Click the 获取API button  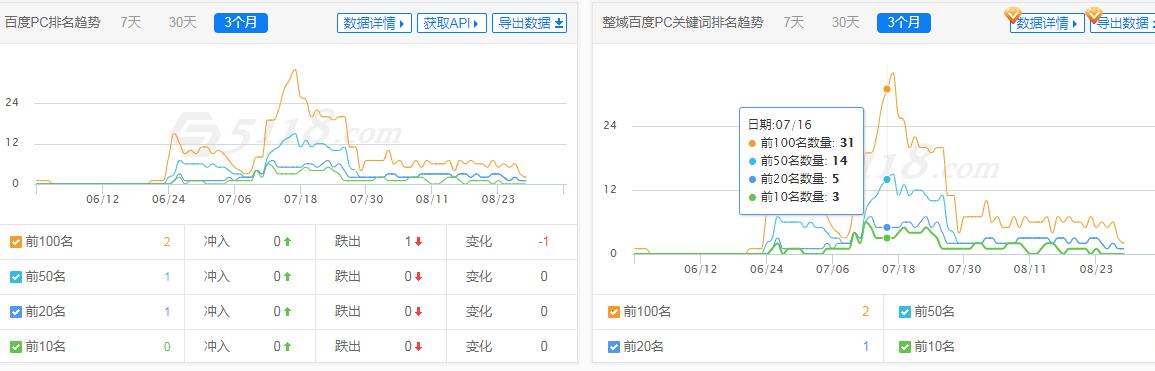coord(452,23)
